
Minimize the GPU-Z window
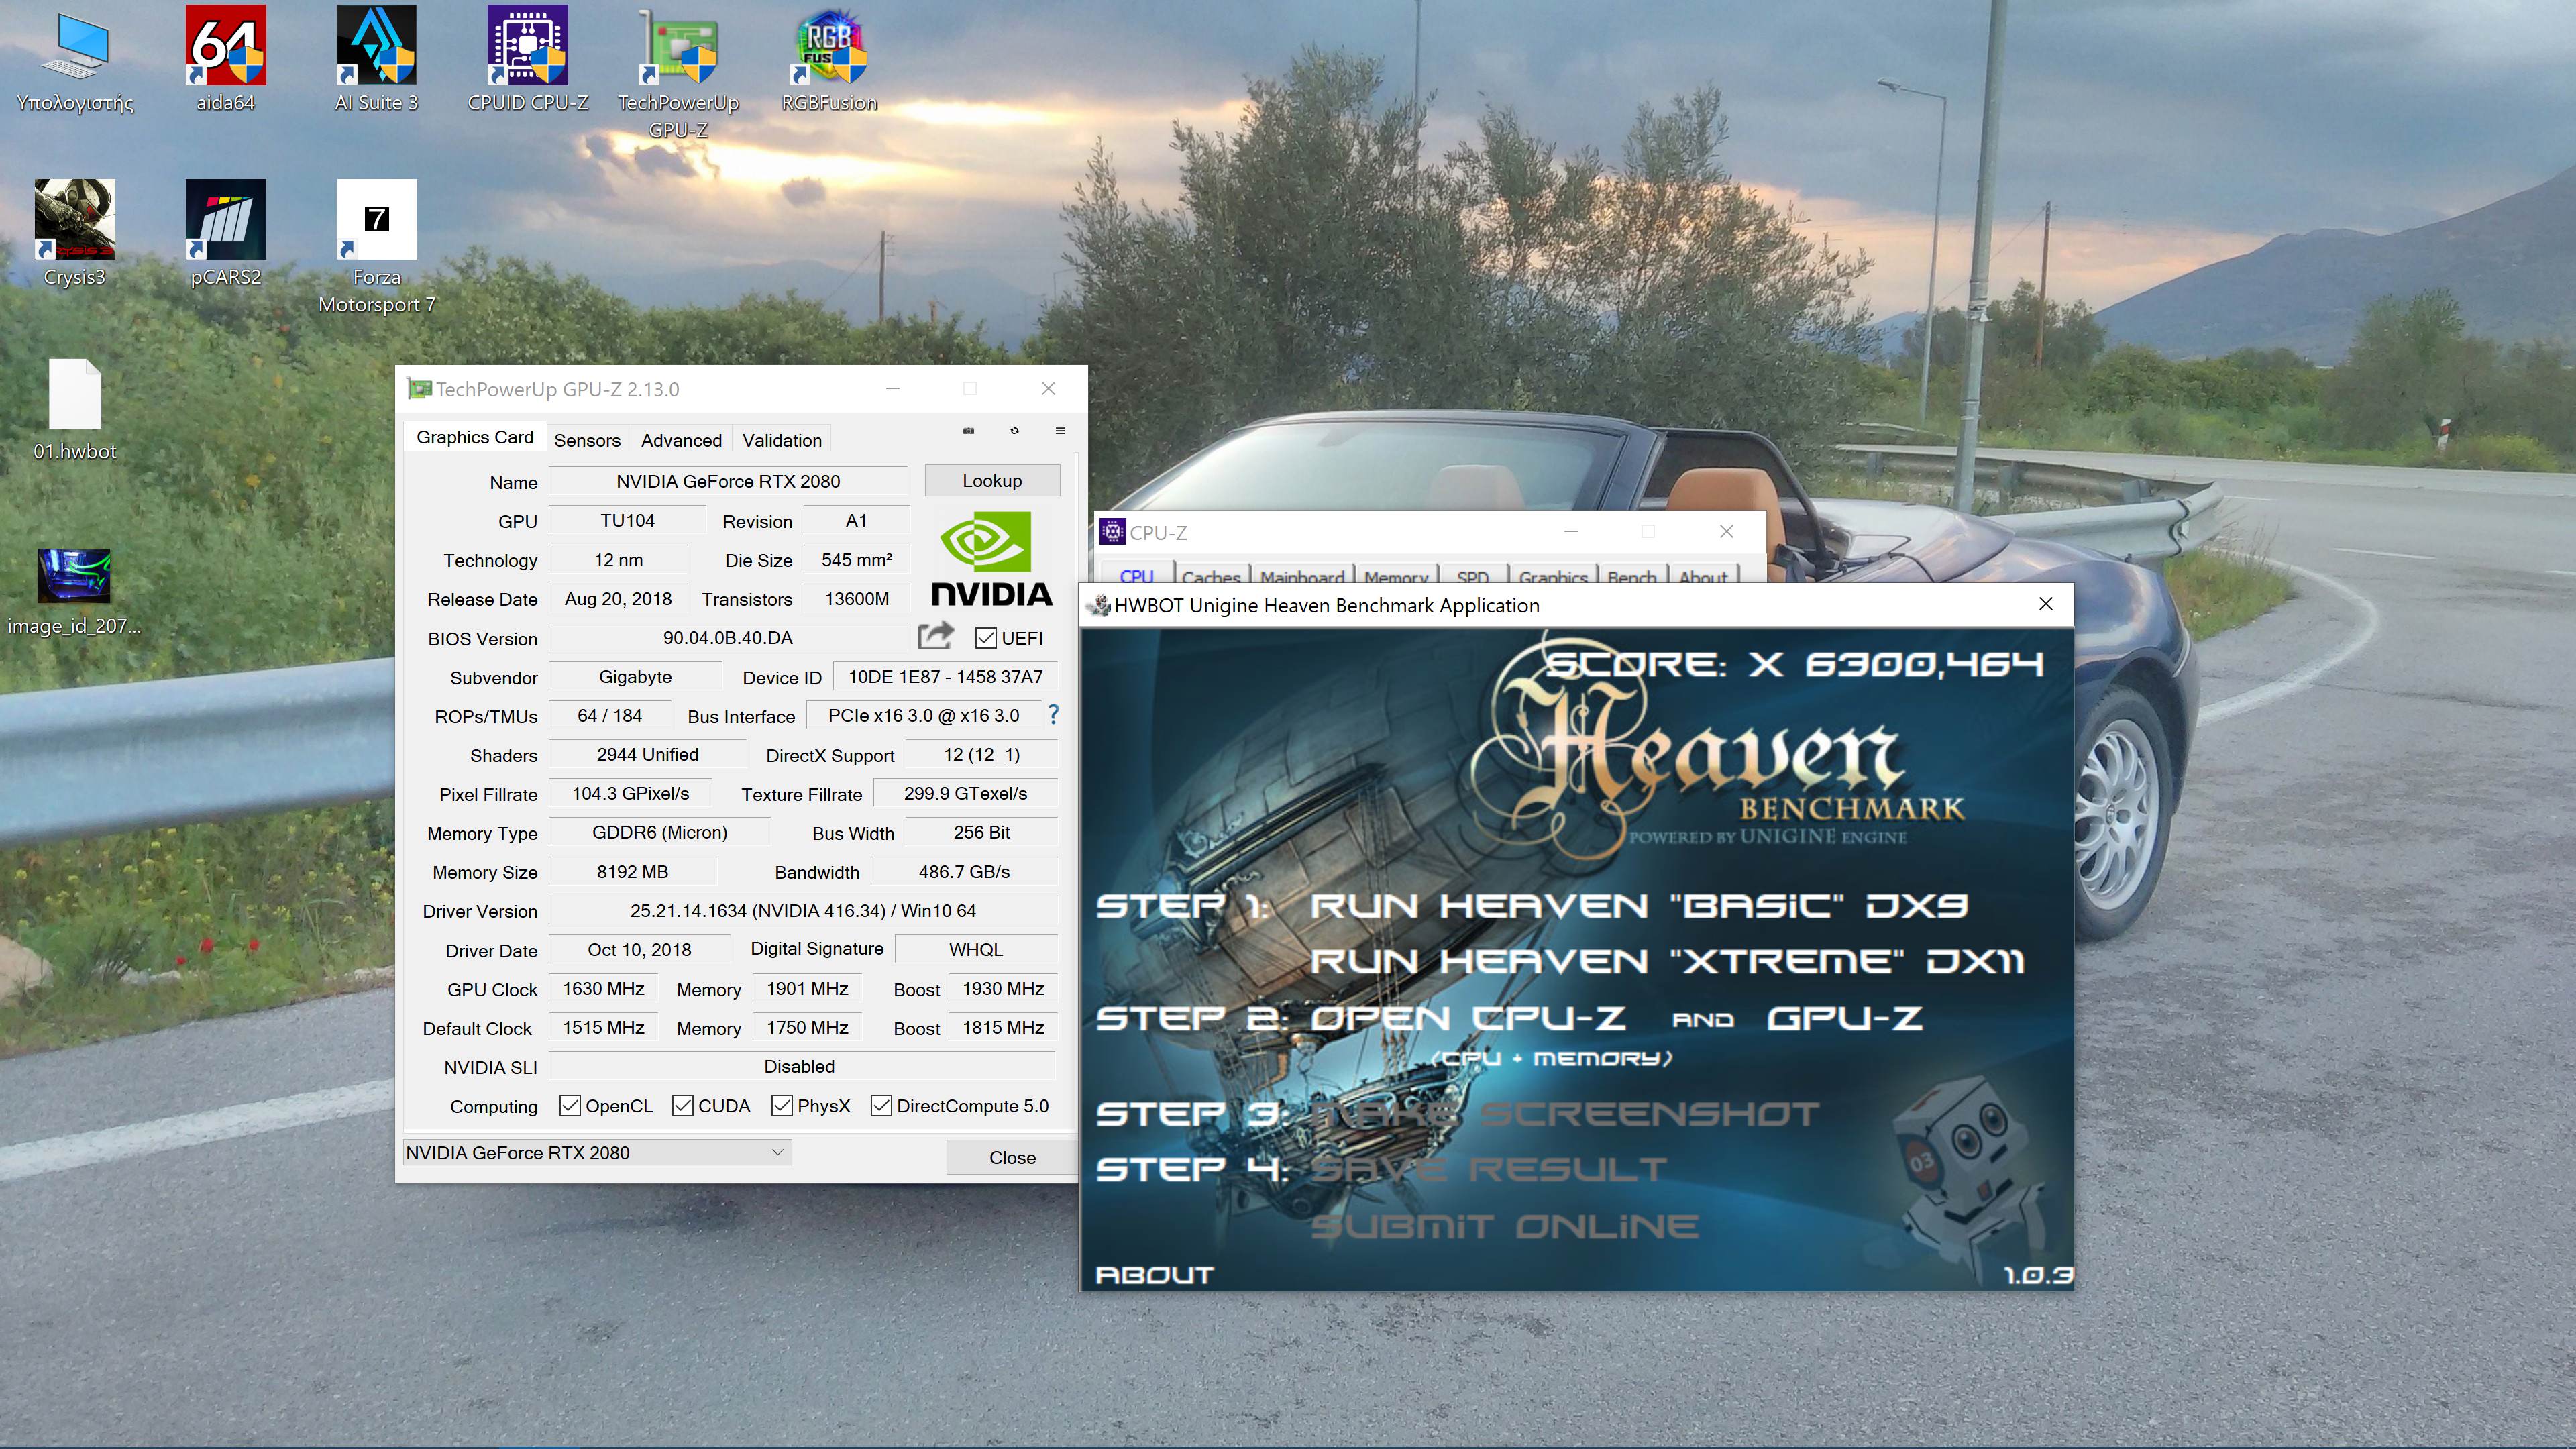tap(893, 389)
